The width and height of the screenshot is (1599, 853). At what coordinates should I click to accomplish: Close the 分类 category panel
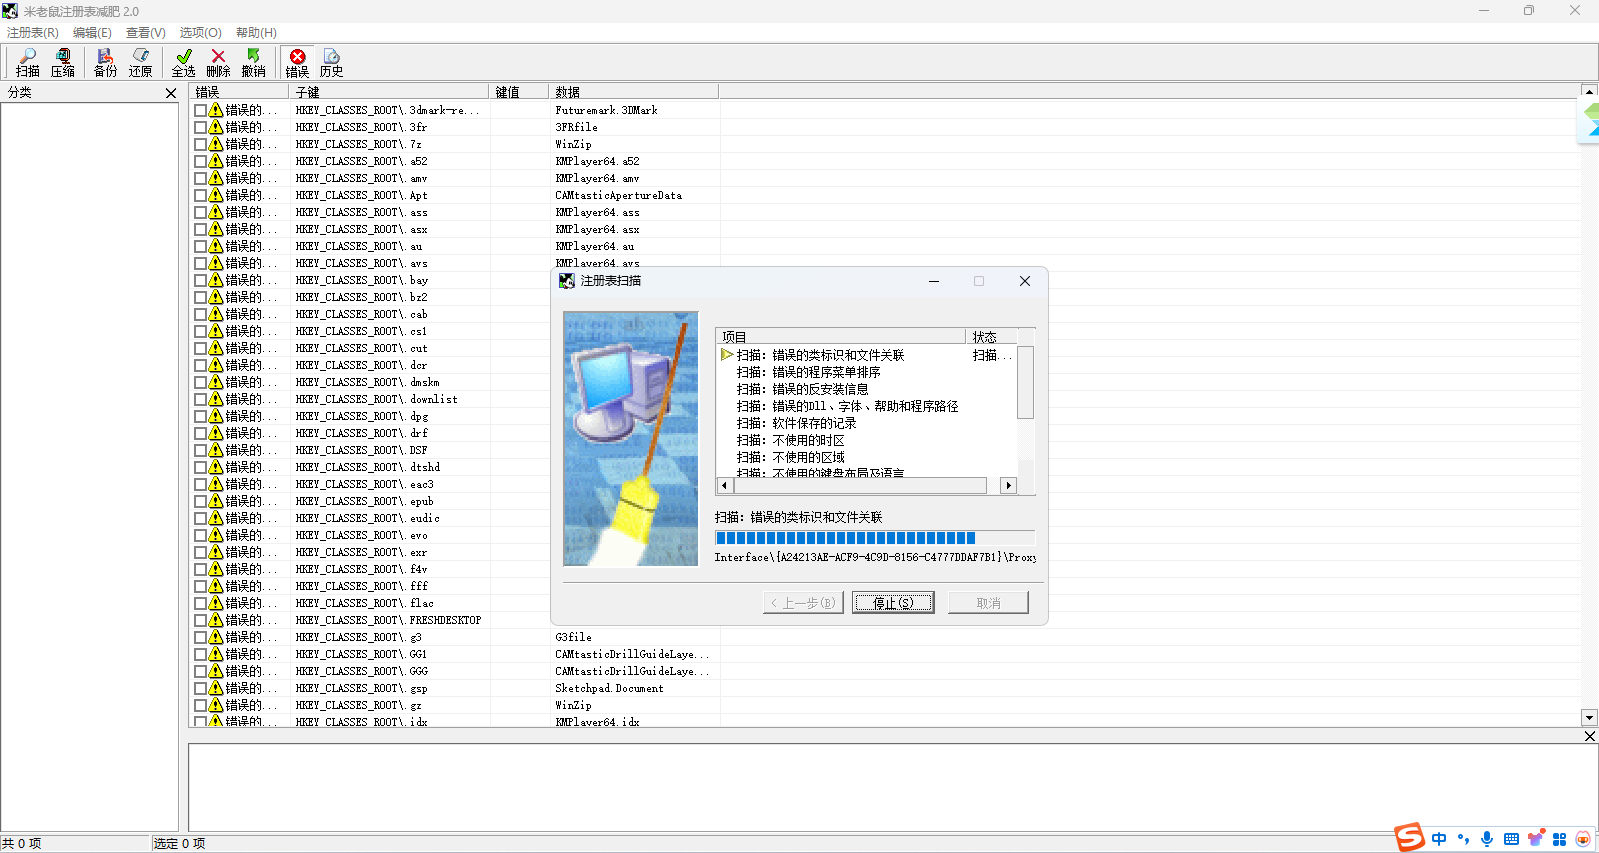pos(171,93)
